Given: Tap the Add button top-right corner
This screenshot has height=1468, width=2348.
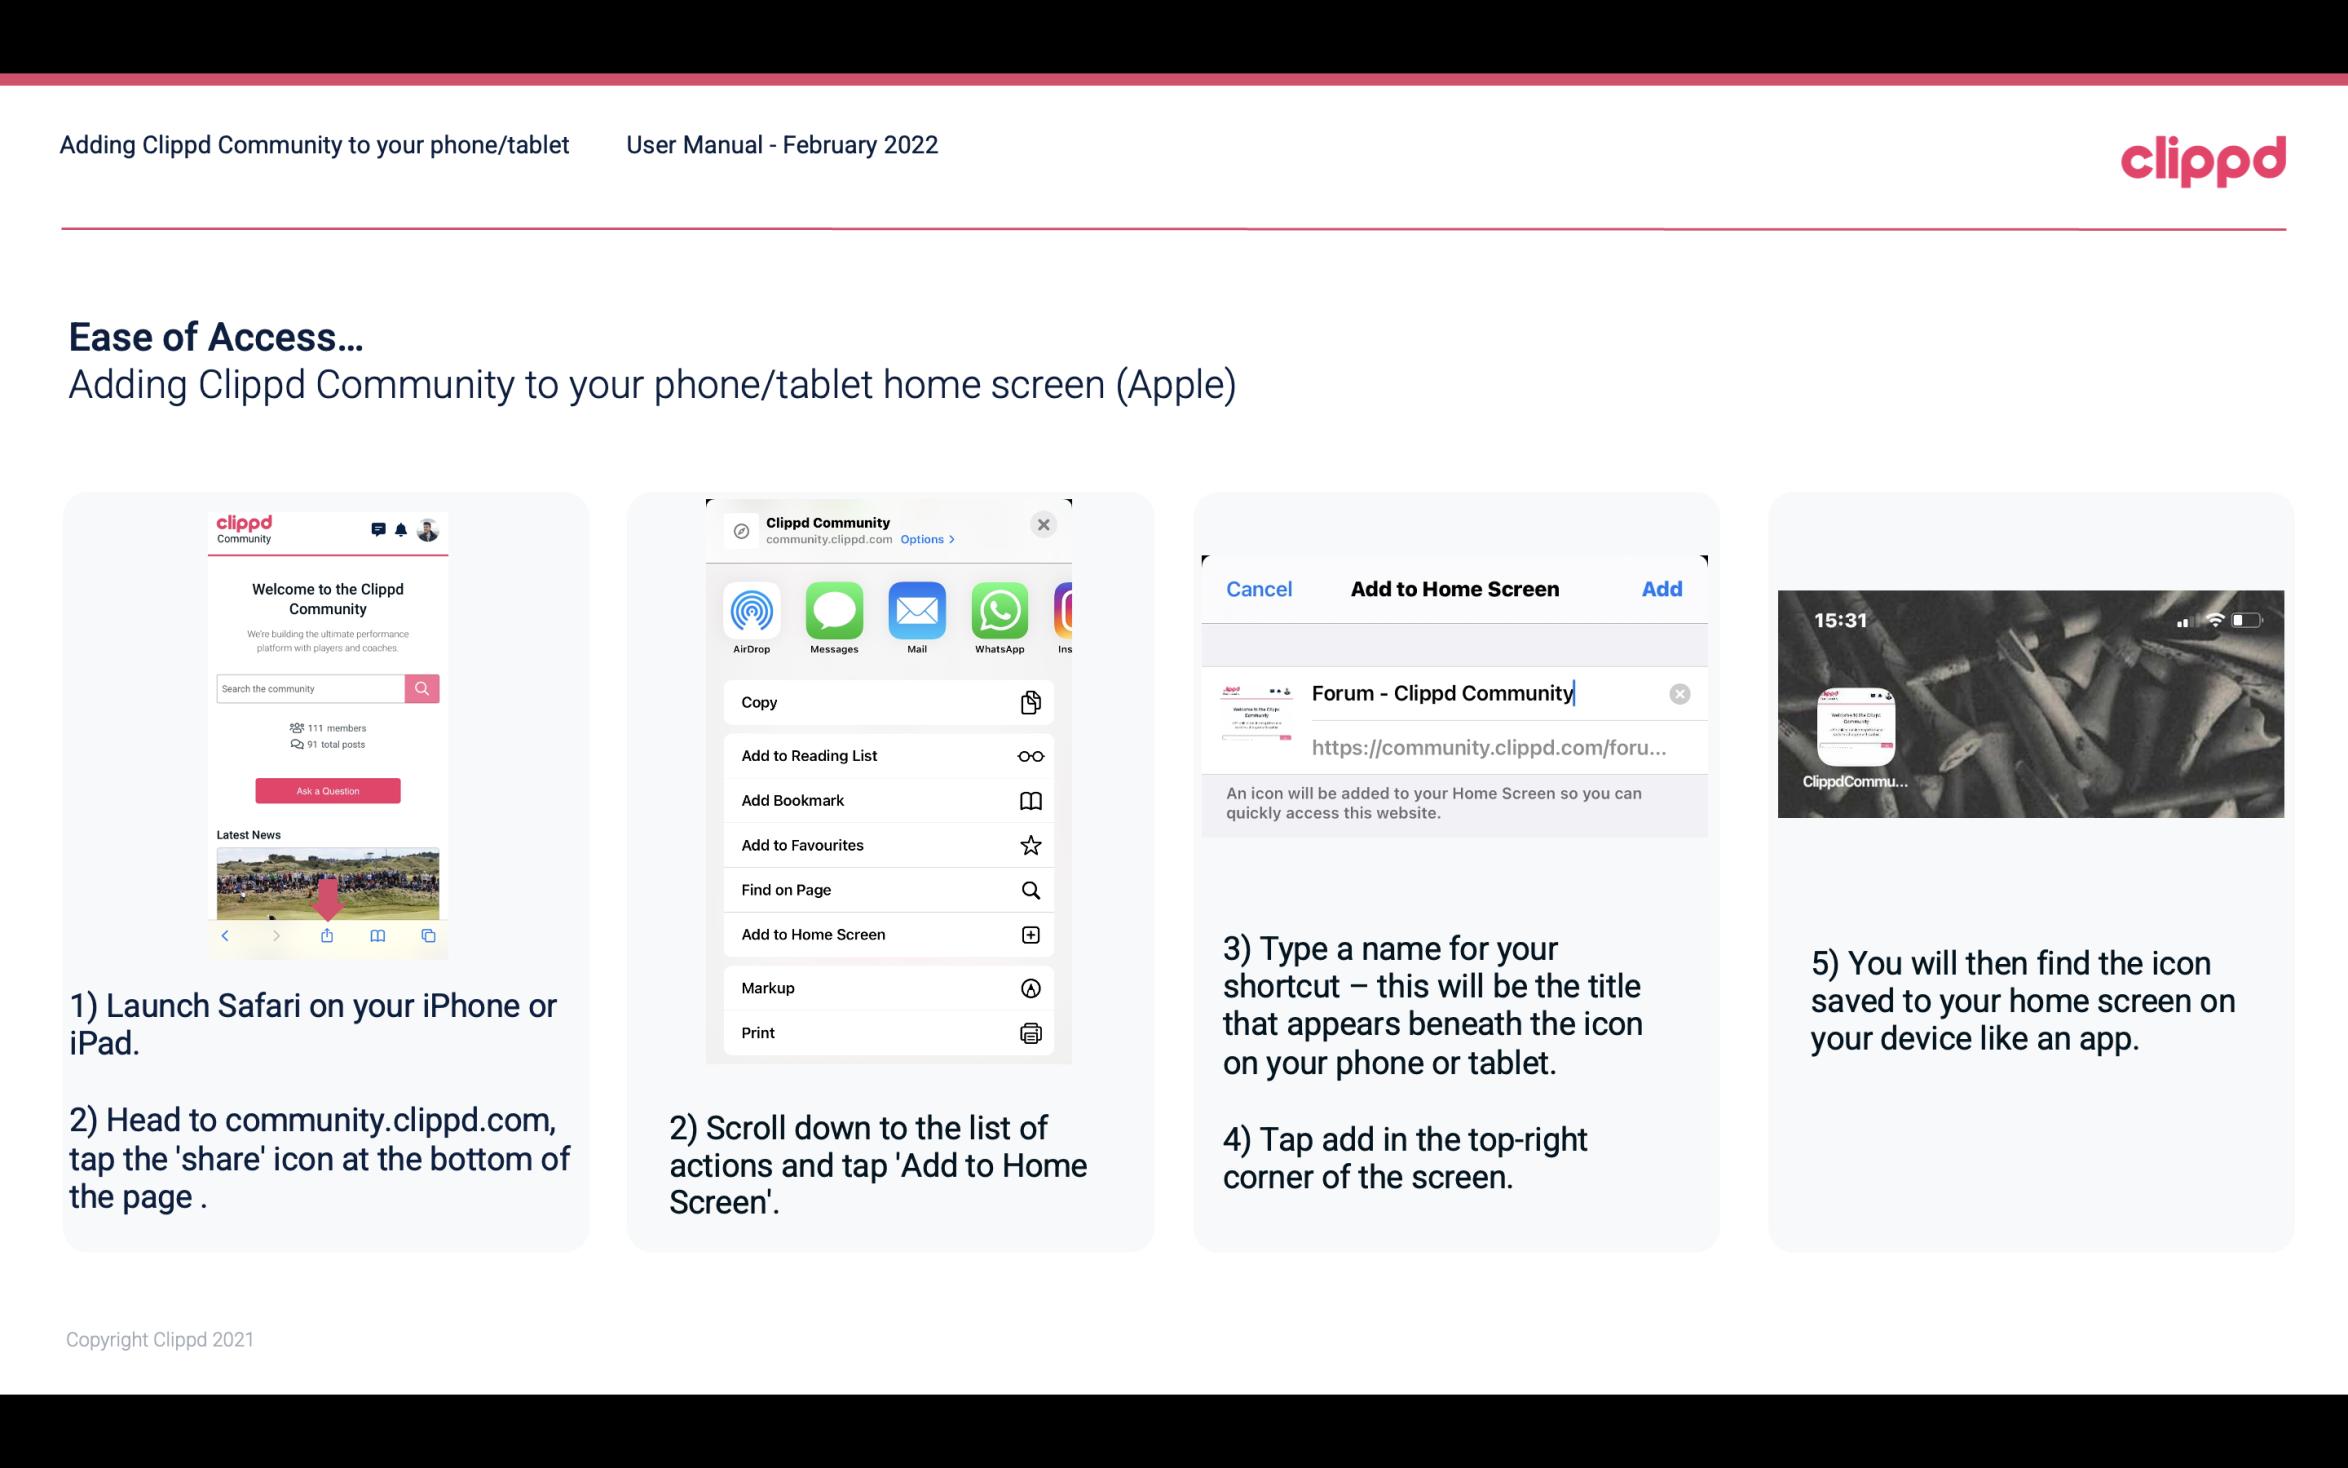Looking at the screenshot, I should pyautogui.click(x=1660, y=589).
